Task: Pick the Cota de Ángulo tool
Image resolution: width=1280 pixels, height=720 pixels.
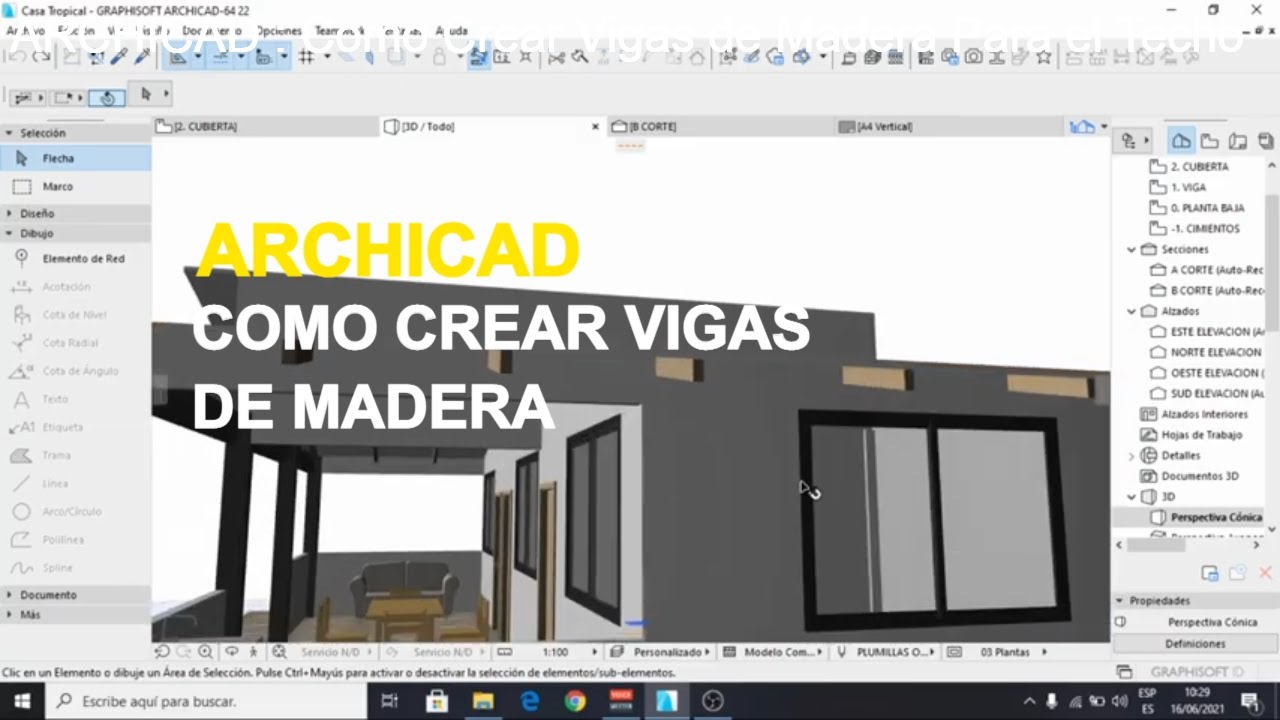Action: 75,371
